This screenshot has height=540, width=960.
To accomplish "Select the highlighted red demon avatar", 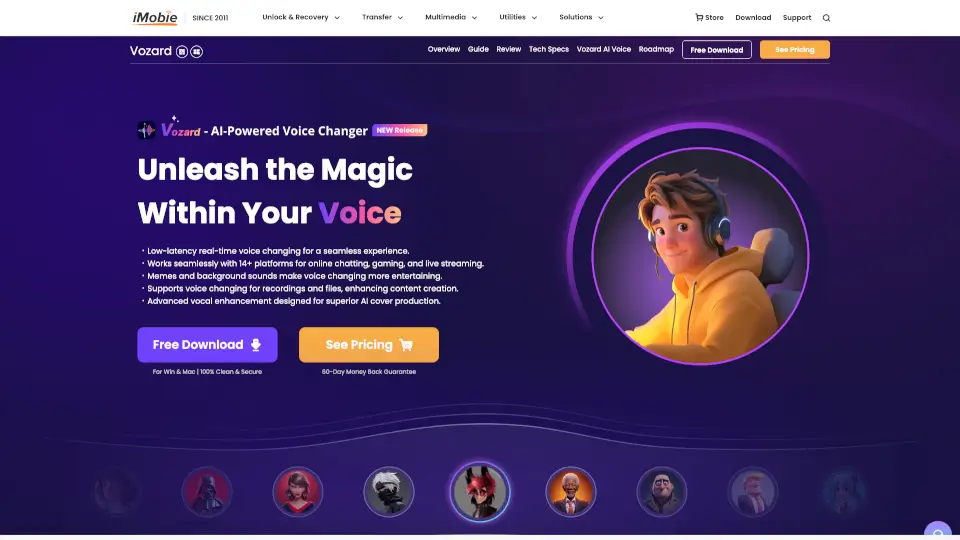I will pos(480,492).
